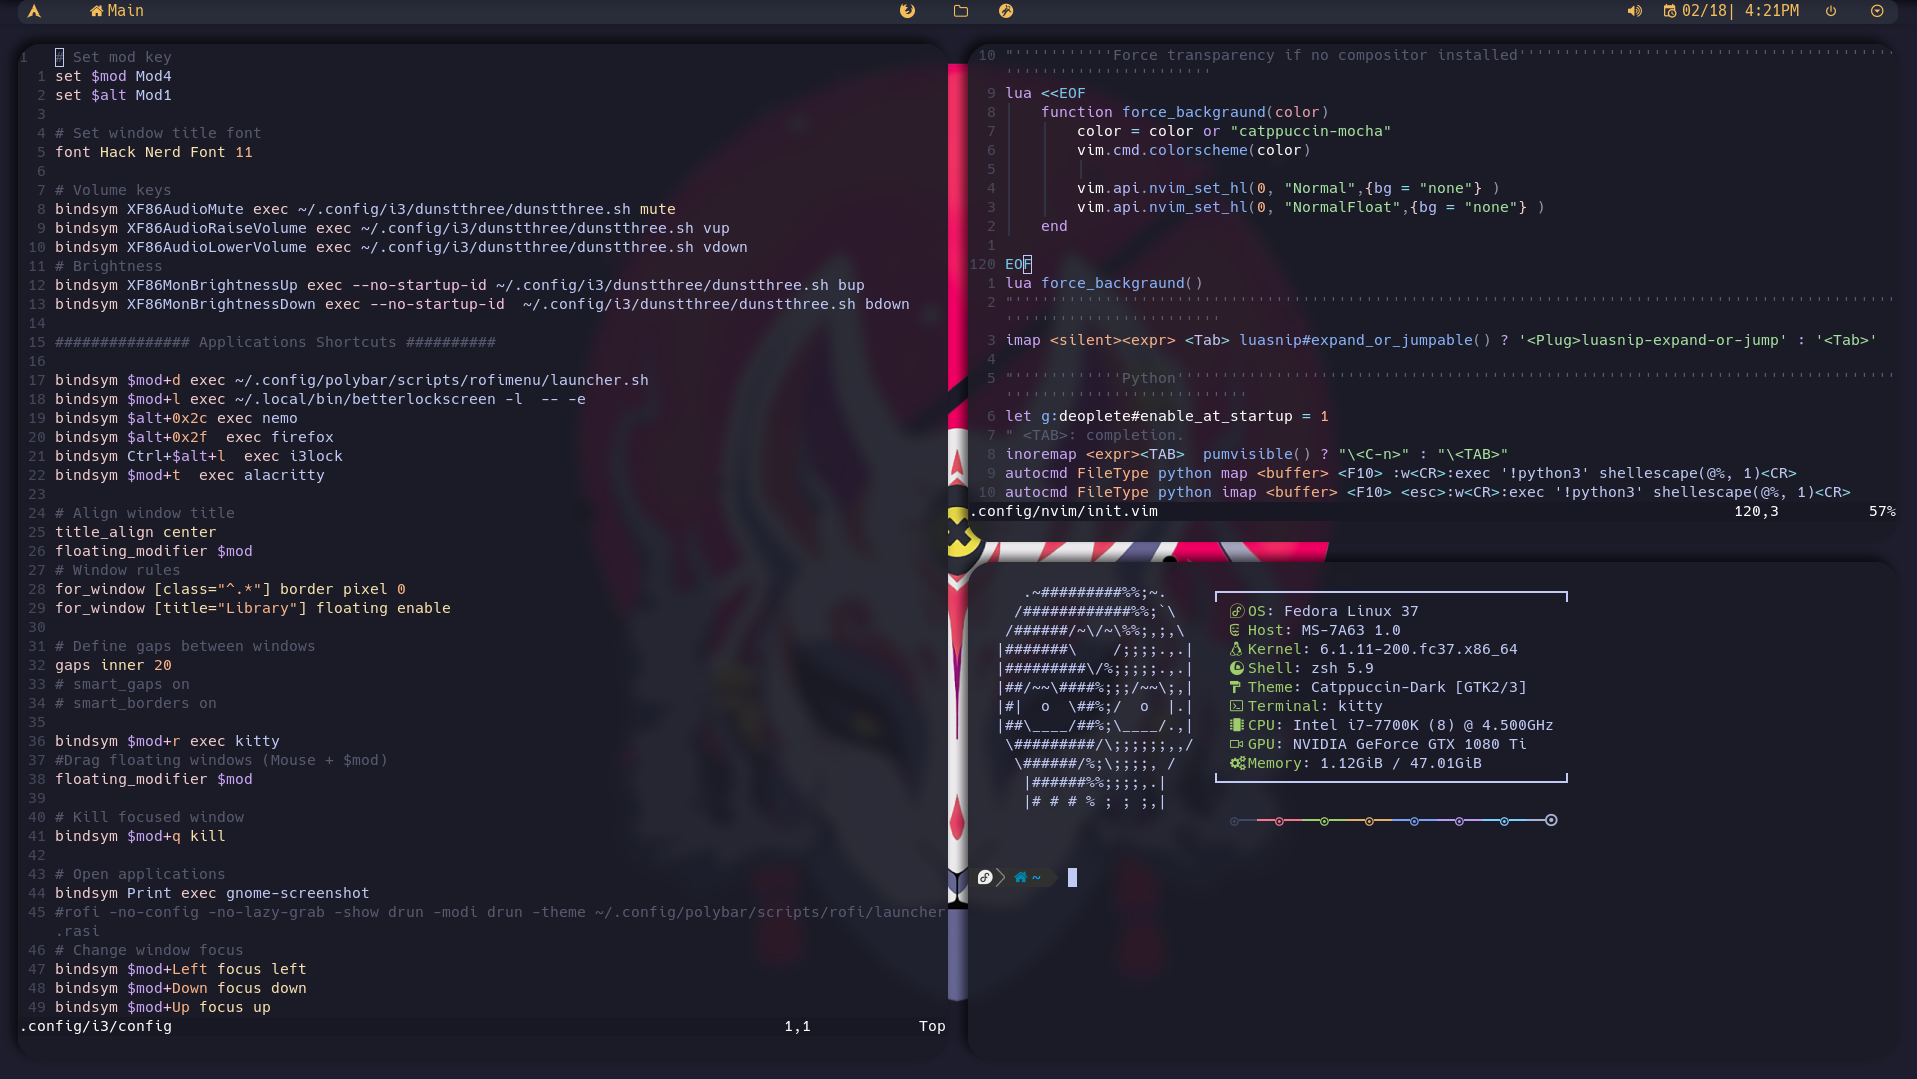Click the 'gaps inner 20' line
Viewport: 1917px width, 1079px height.
(x=113, y=665)
